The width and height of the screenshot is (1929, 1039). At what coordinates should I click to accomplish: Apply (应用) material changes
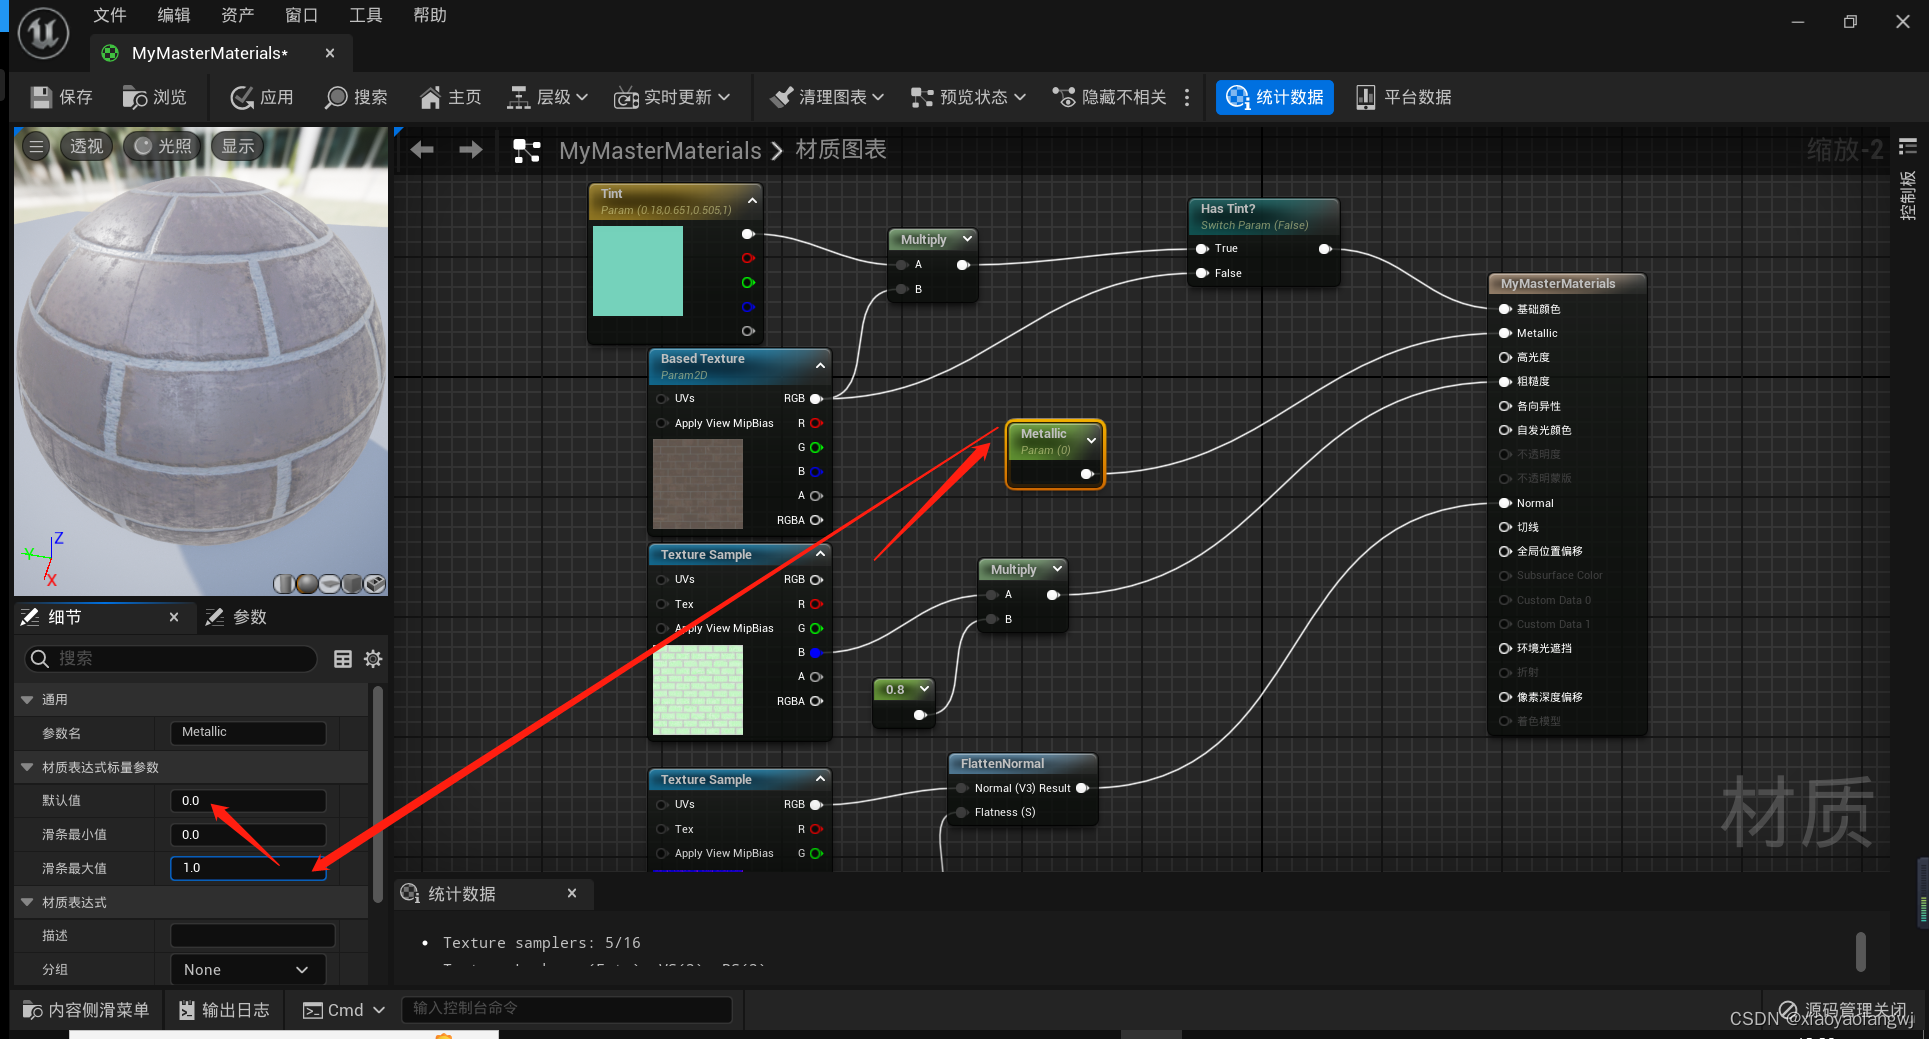pyautogui.click(x=262, y=97)
